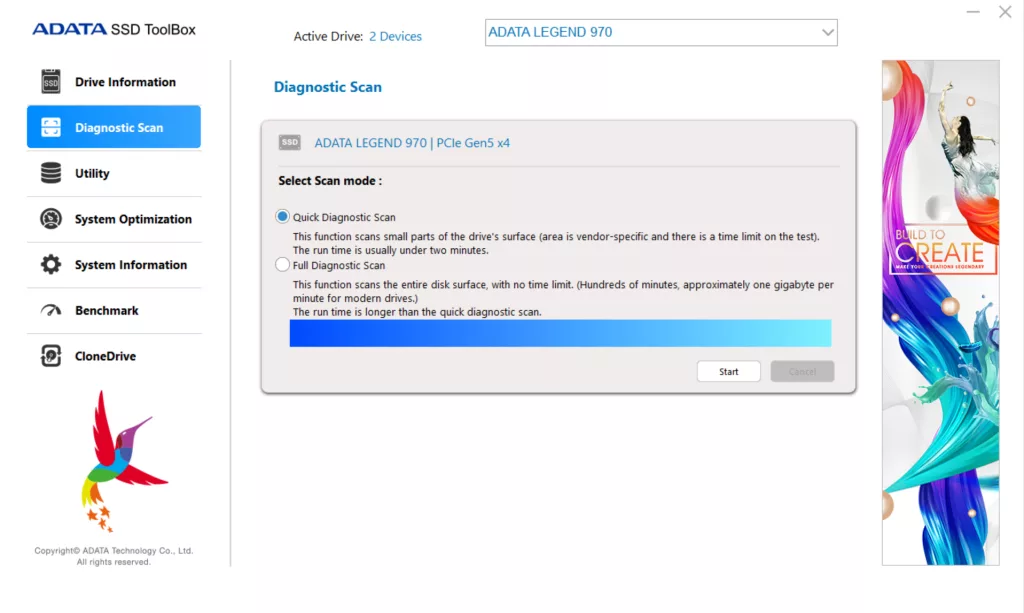
Task: Go to System Optimization
Action: (x=114, y=219)
